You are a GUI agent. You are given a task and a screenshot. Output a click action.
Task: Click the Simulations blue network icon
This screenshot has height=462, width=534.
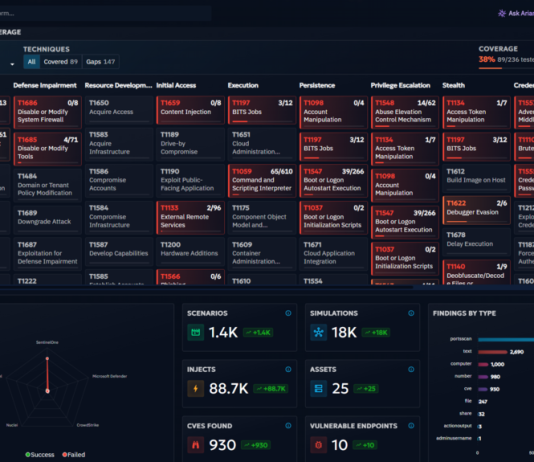pyautogui.click(x=318, y=332)
